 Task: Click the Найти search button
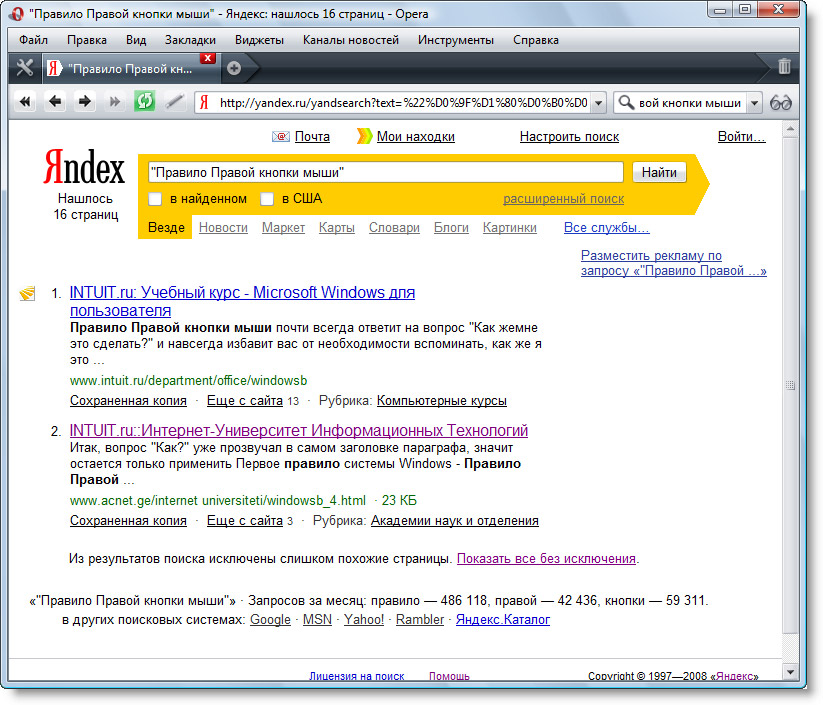point(659,172)
